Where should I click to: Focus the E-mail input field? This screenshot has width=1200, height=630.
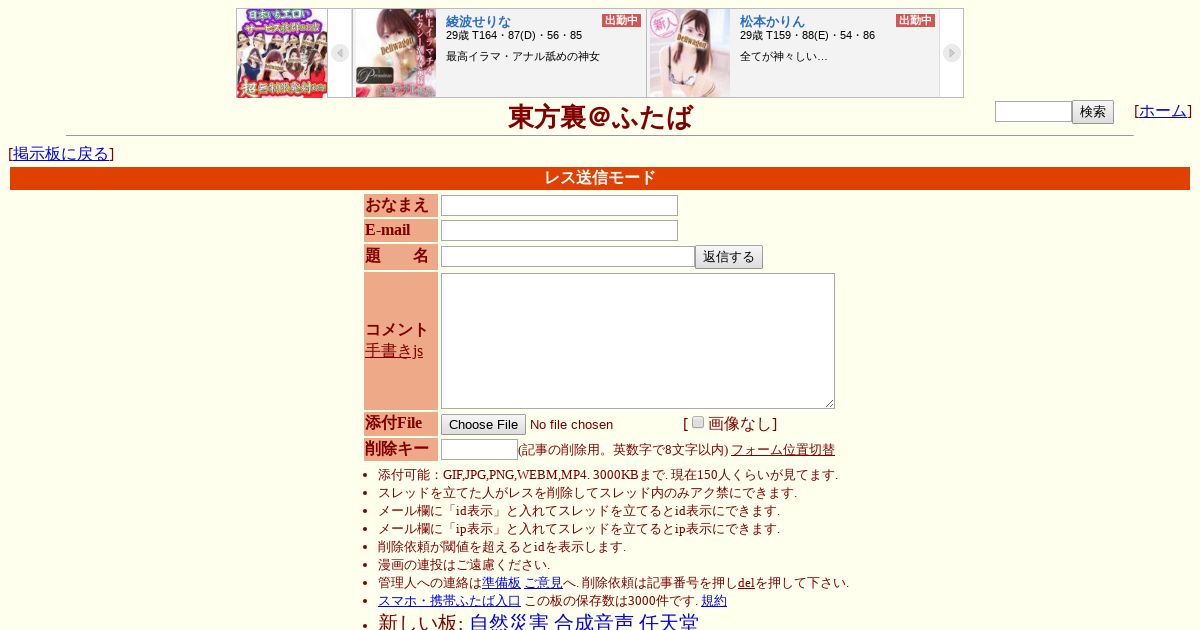[559, 231]
